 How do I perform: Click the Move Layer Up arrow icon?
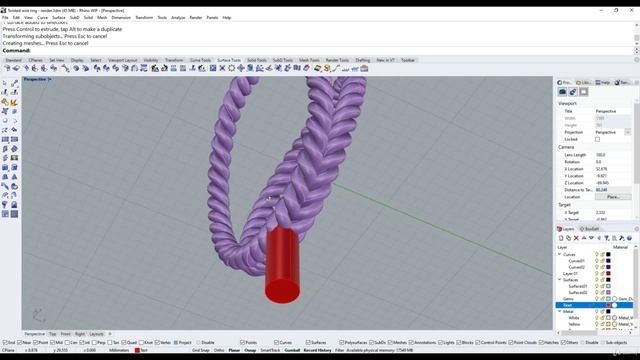tap(584, 238)
